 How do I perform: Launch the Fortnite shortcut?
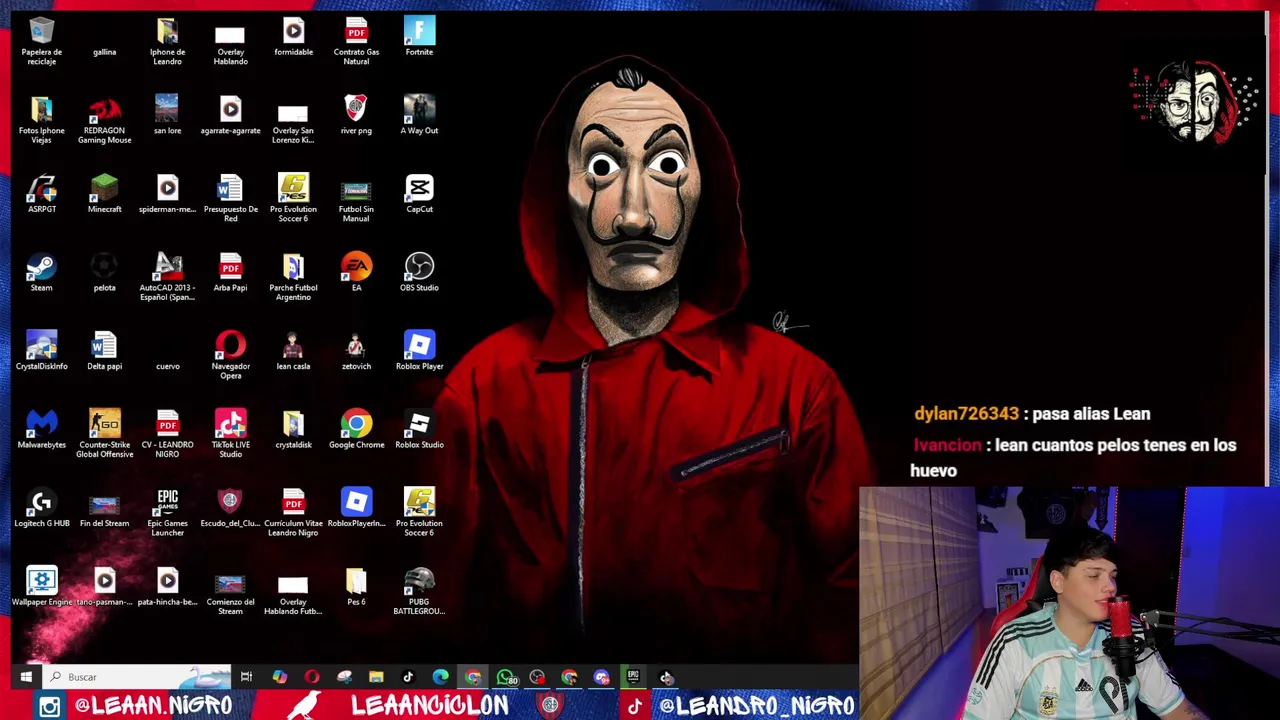pyautogui.click(x=419, y=38)
